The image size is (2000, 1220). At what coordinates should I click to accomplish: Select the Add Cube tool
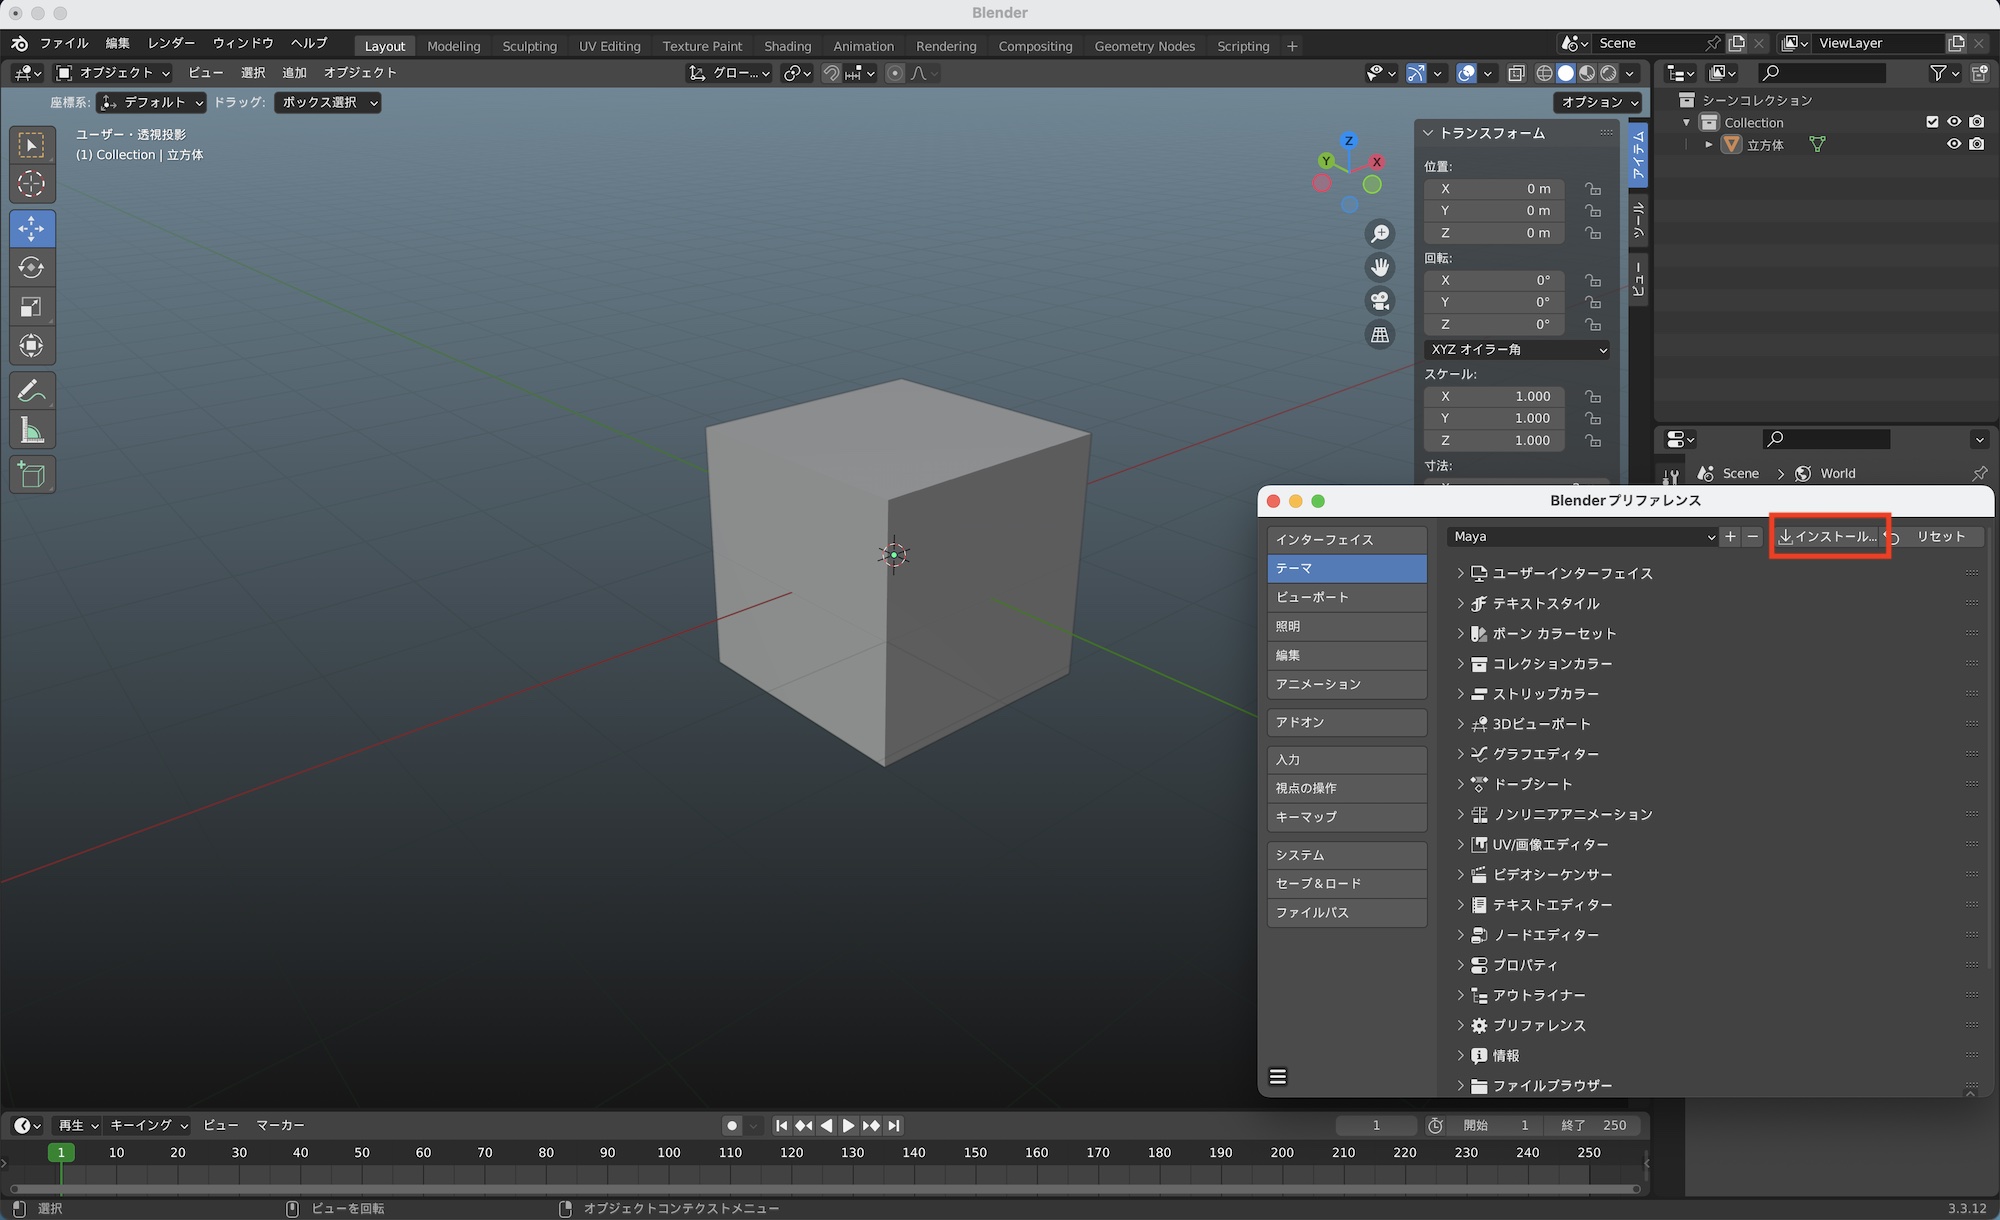pos(31,475)
